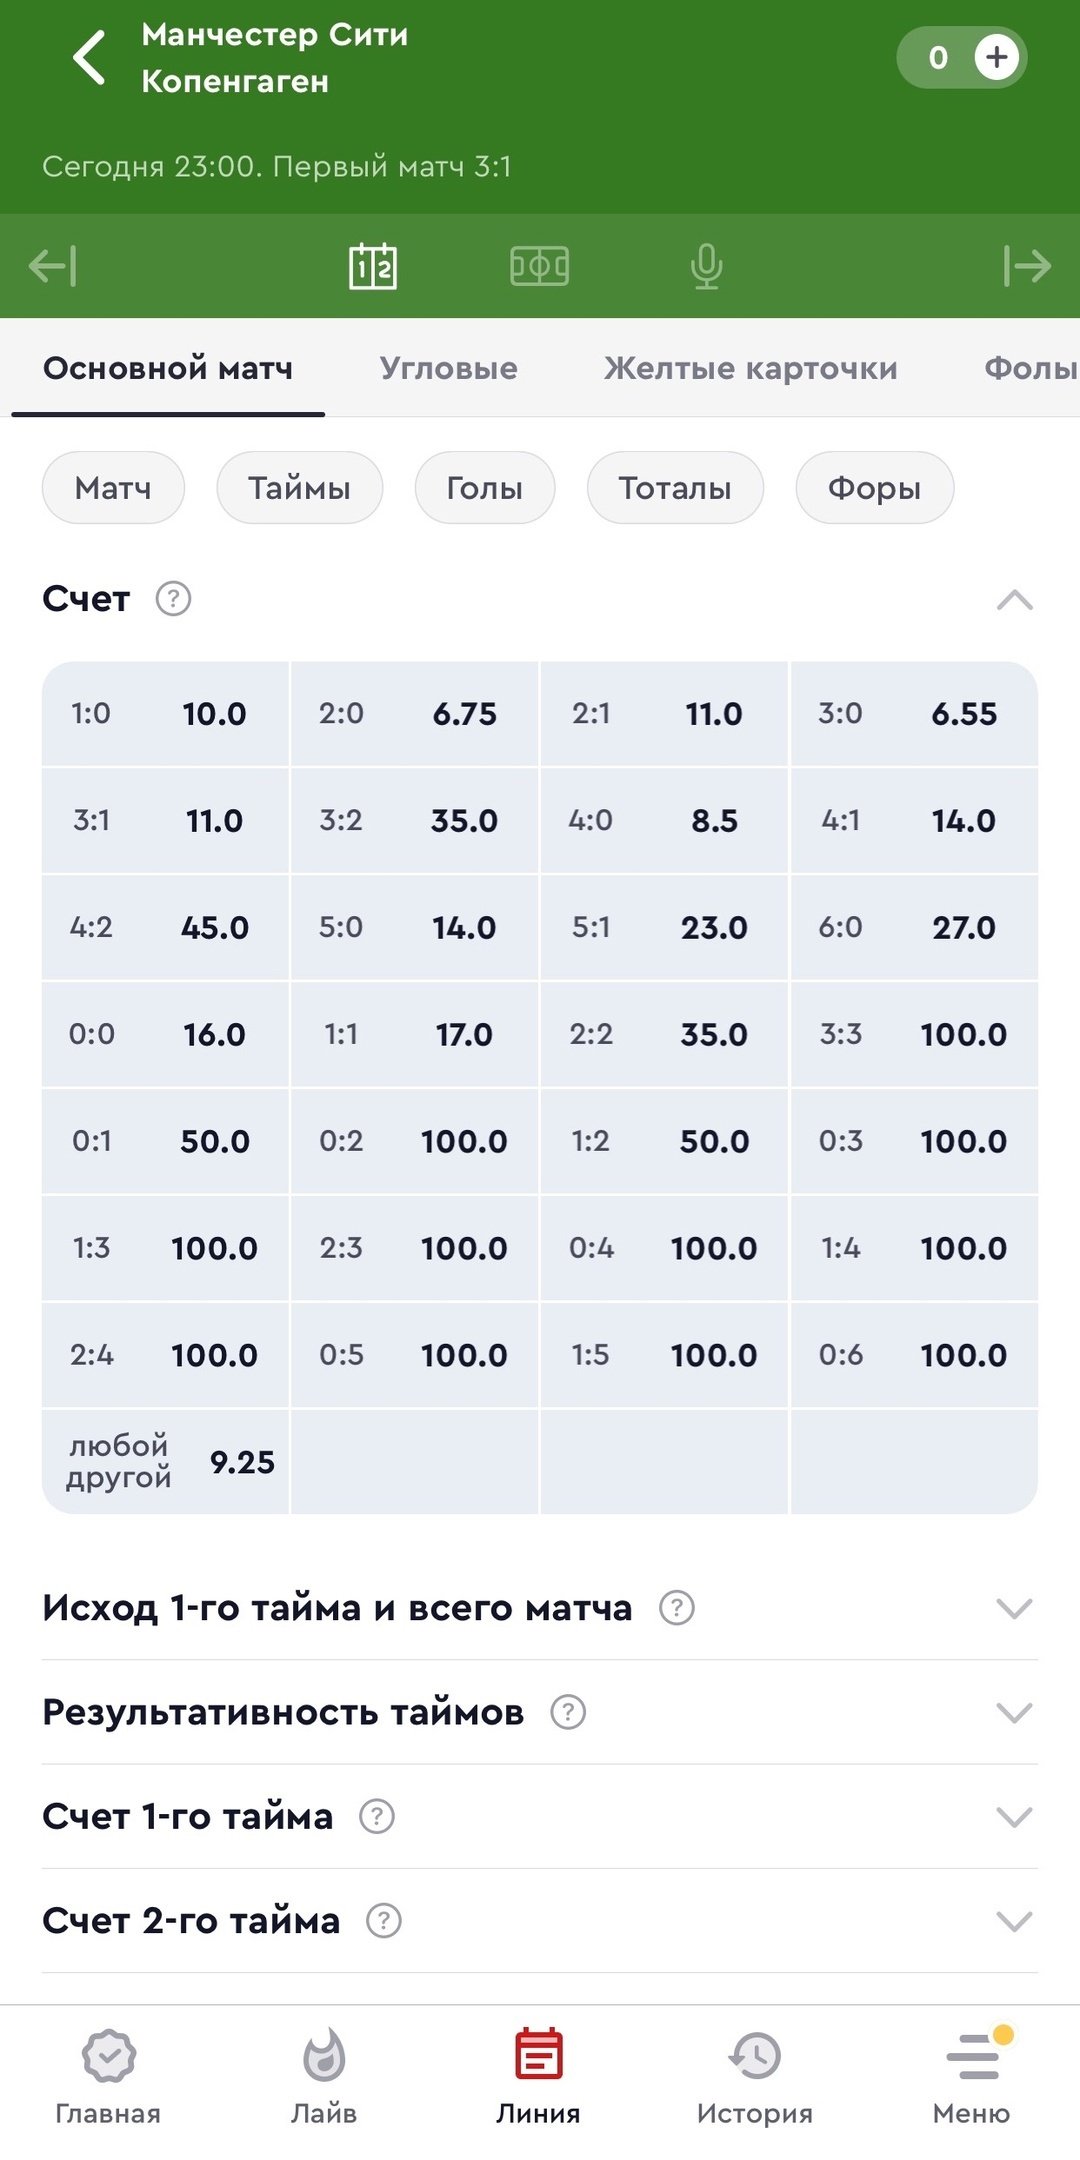Select the Тоталы filter chip

675,488
